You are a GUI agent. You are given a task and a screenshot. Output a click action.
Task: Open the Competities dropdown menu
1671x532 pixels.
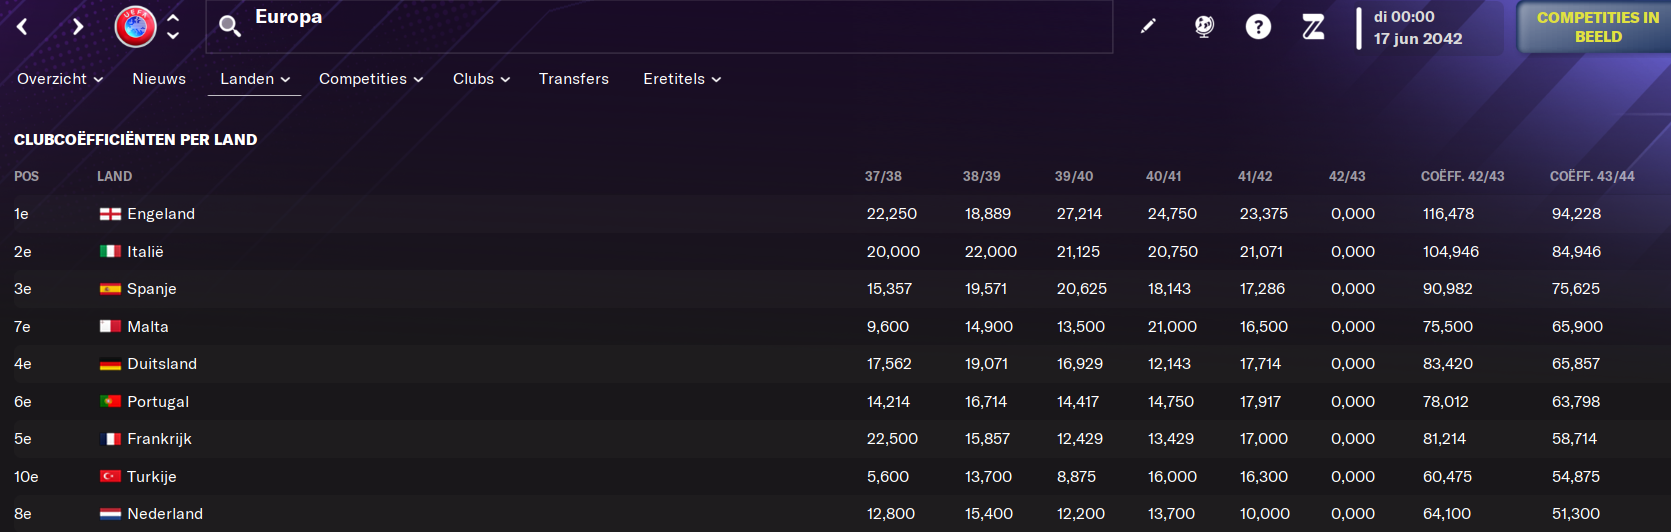[371, 79]
